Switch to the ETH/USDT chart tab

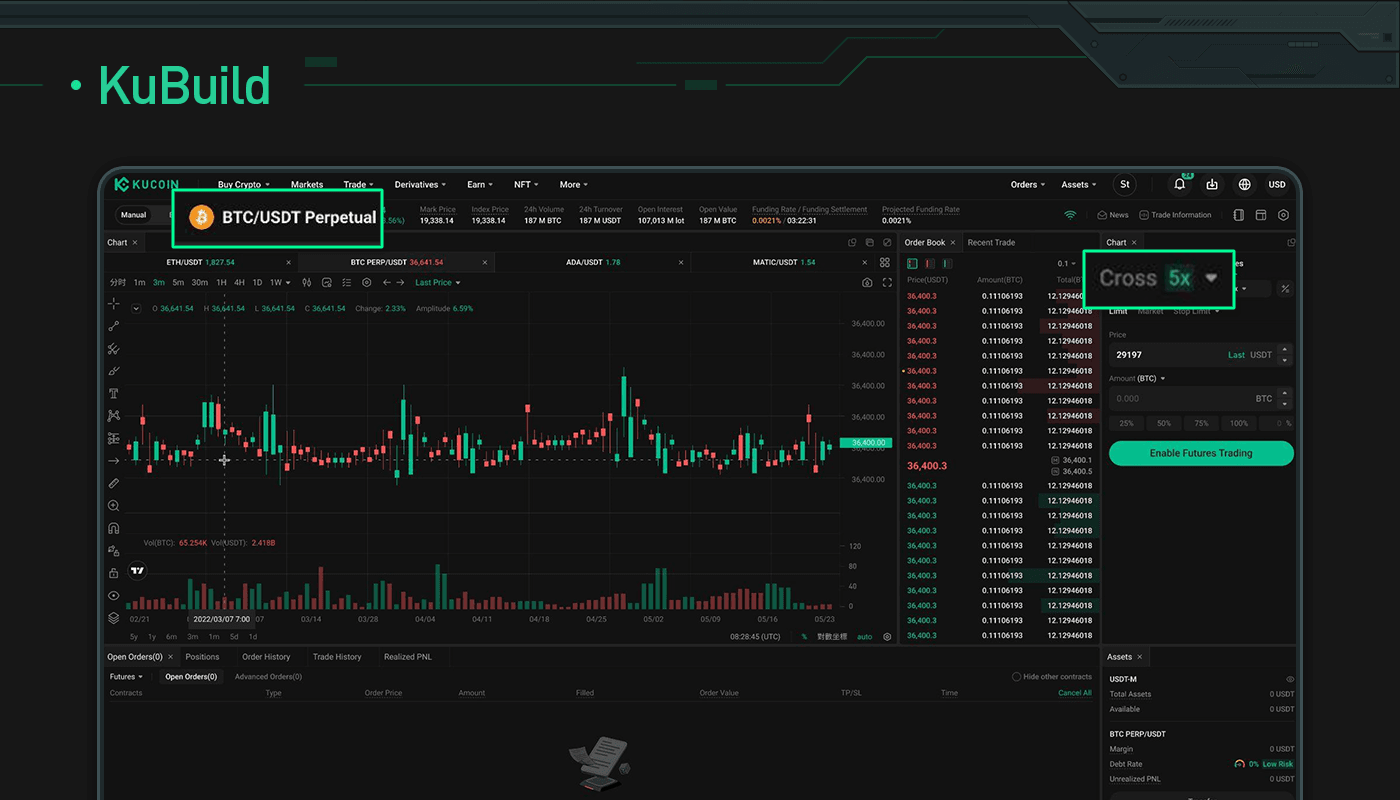click(x=200, y=262)
